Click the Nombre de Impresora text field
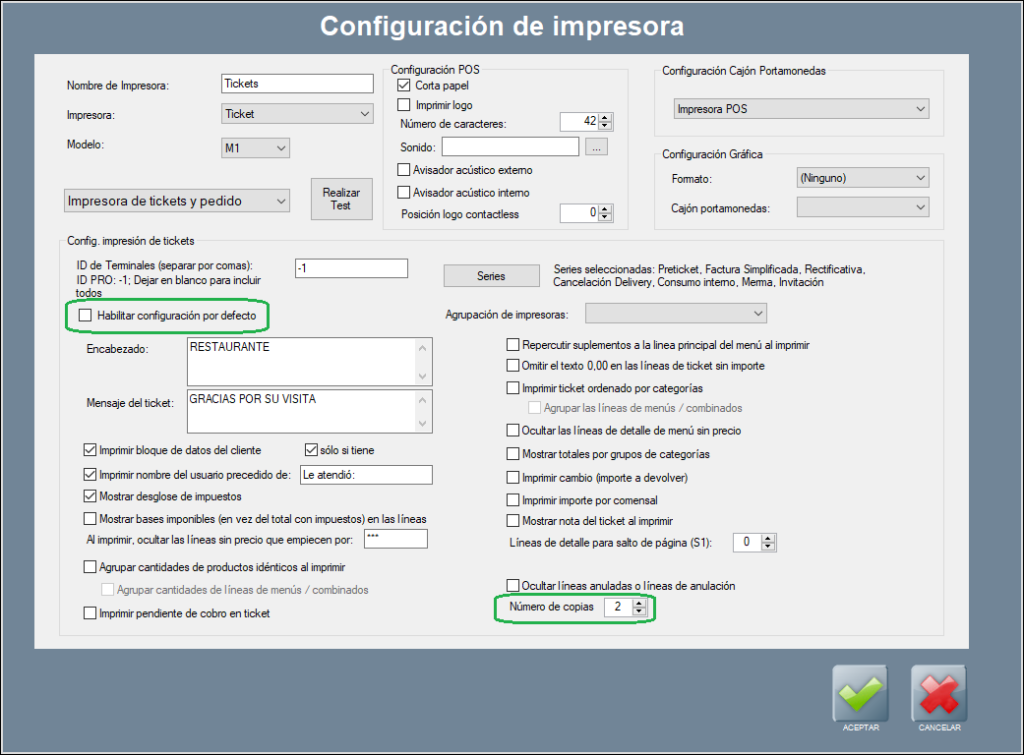 [296, 84]
